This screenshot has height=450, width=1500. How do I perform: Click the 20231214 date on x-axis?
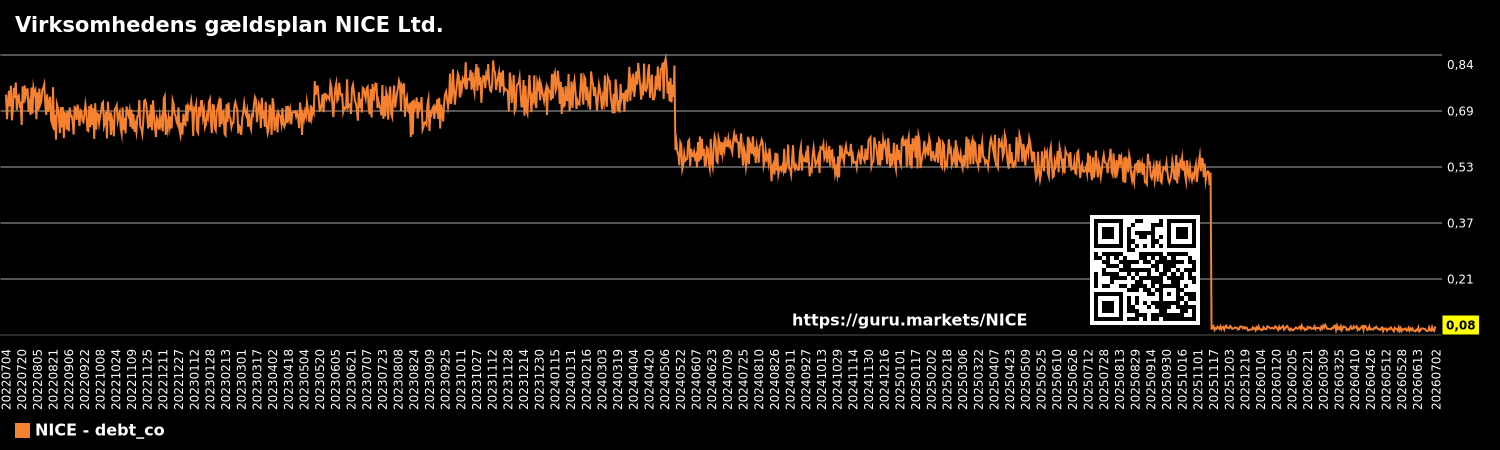point(524,378)
